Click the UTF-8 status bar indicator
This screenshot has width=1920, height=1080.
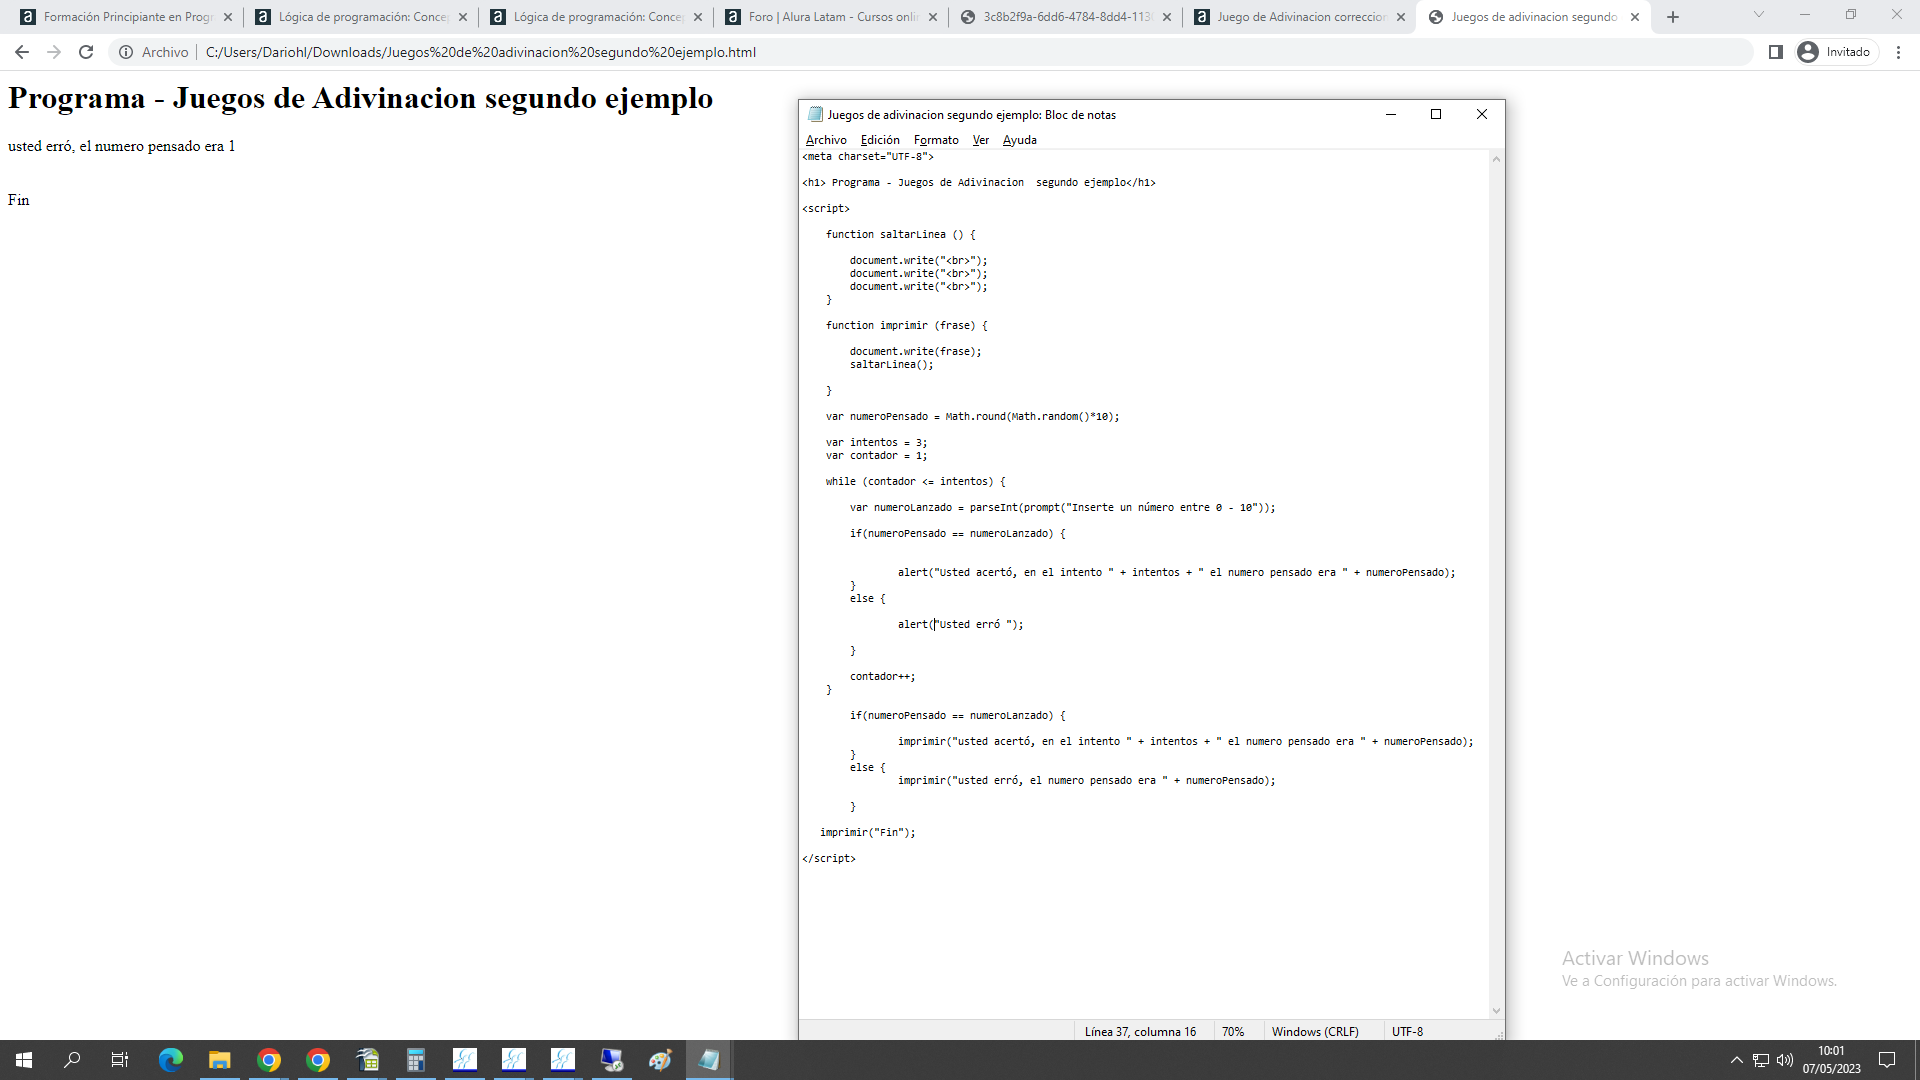point(1407,1030)
